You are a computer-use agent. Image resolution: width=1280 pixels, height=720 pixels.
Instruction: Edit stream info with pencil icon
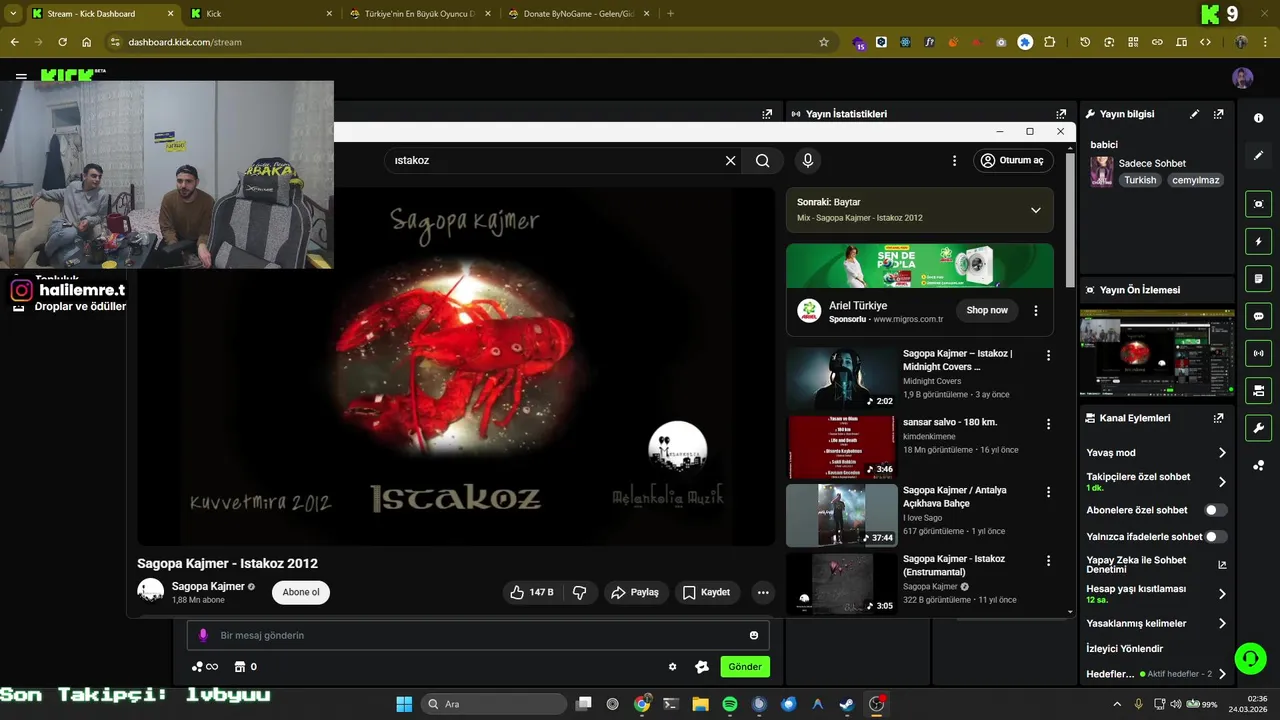[x=1194, y=114]
